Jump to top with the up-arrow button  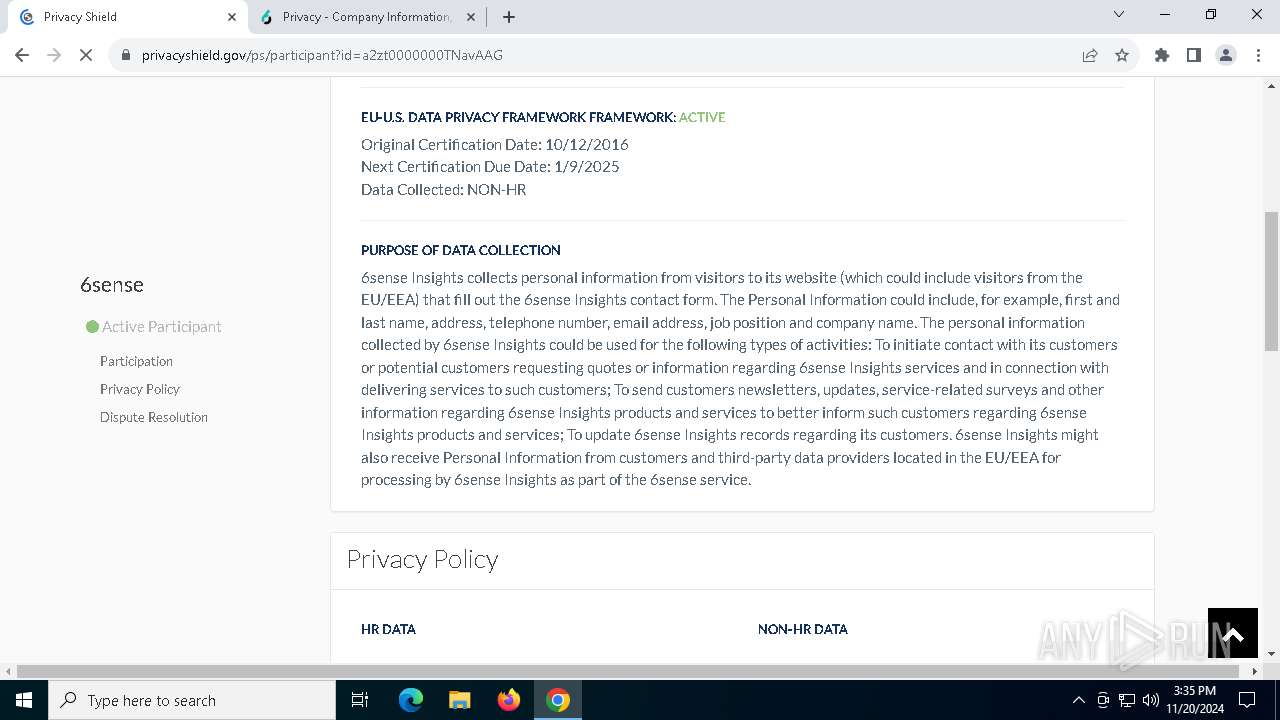[1233, 633]
